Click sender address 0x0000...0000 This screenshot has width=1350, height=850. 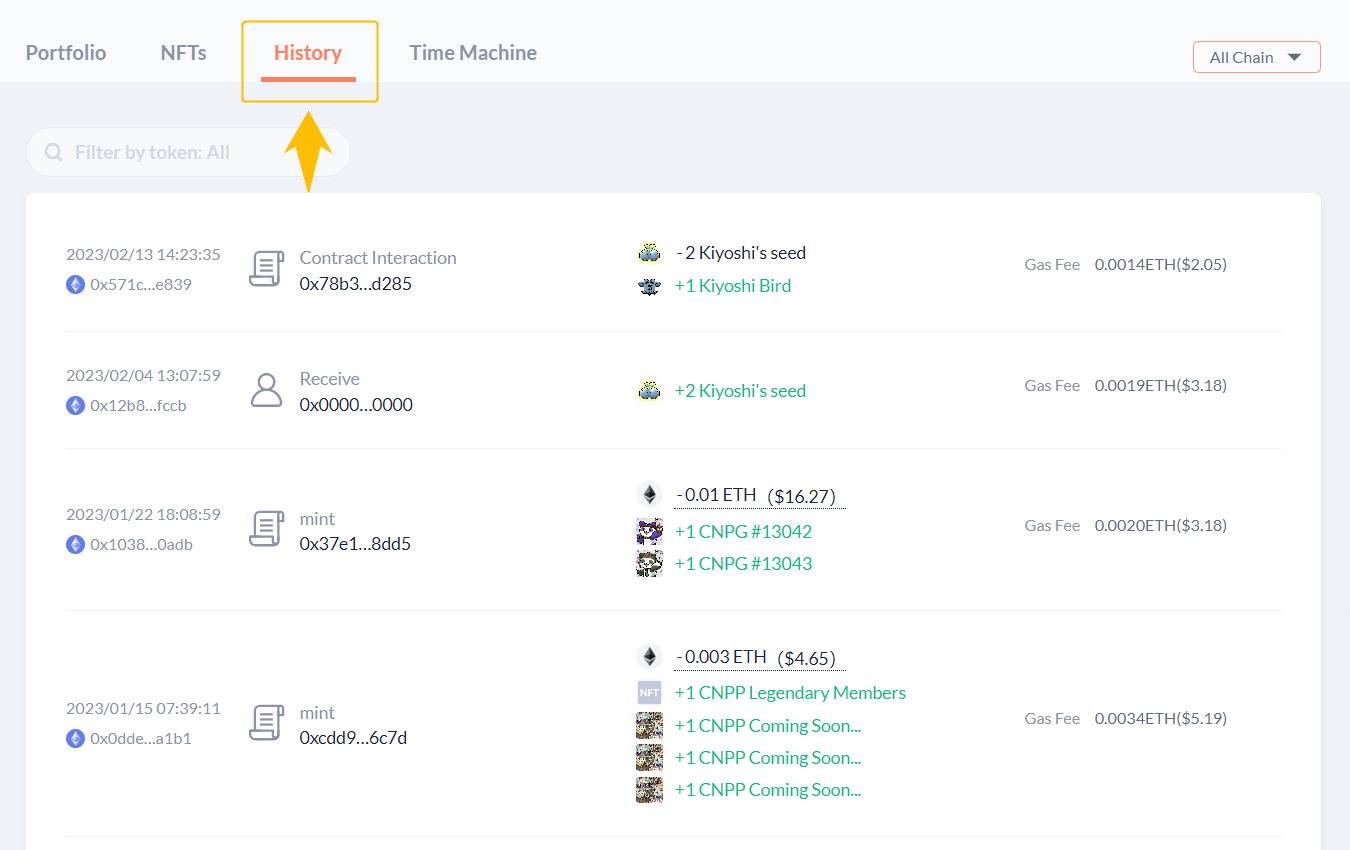pyautogui.click(x=356, y=404)
